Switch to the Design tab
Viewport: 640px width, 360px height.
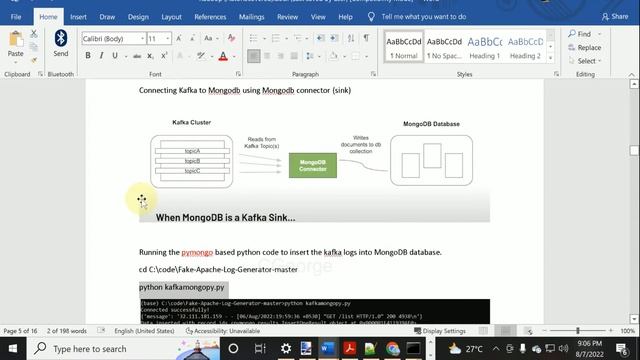(138, 17)
